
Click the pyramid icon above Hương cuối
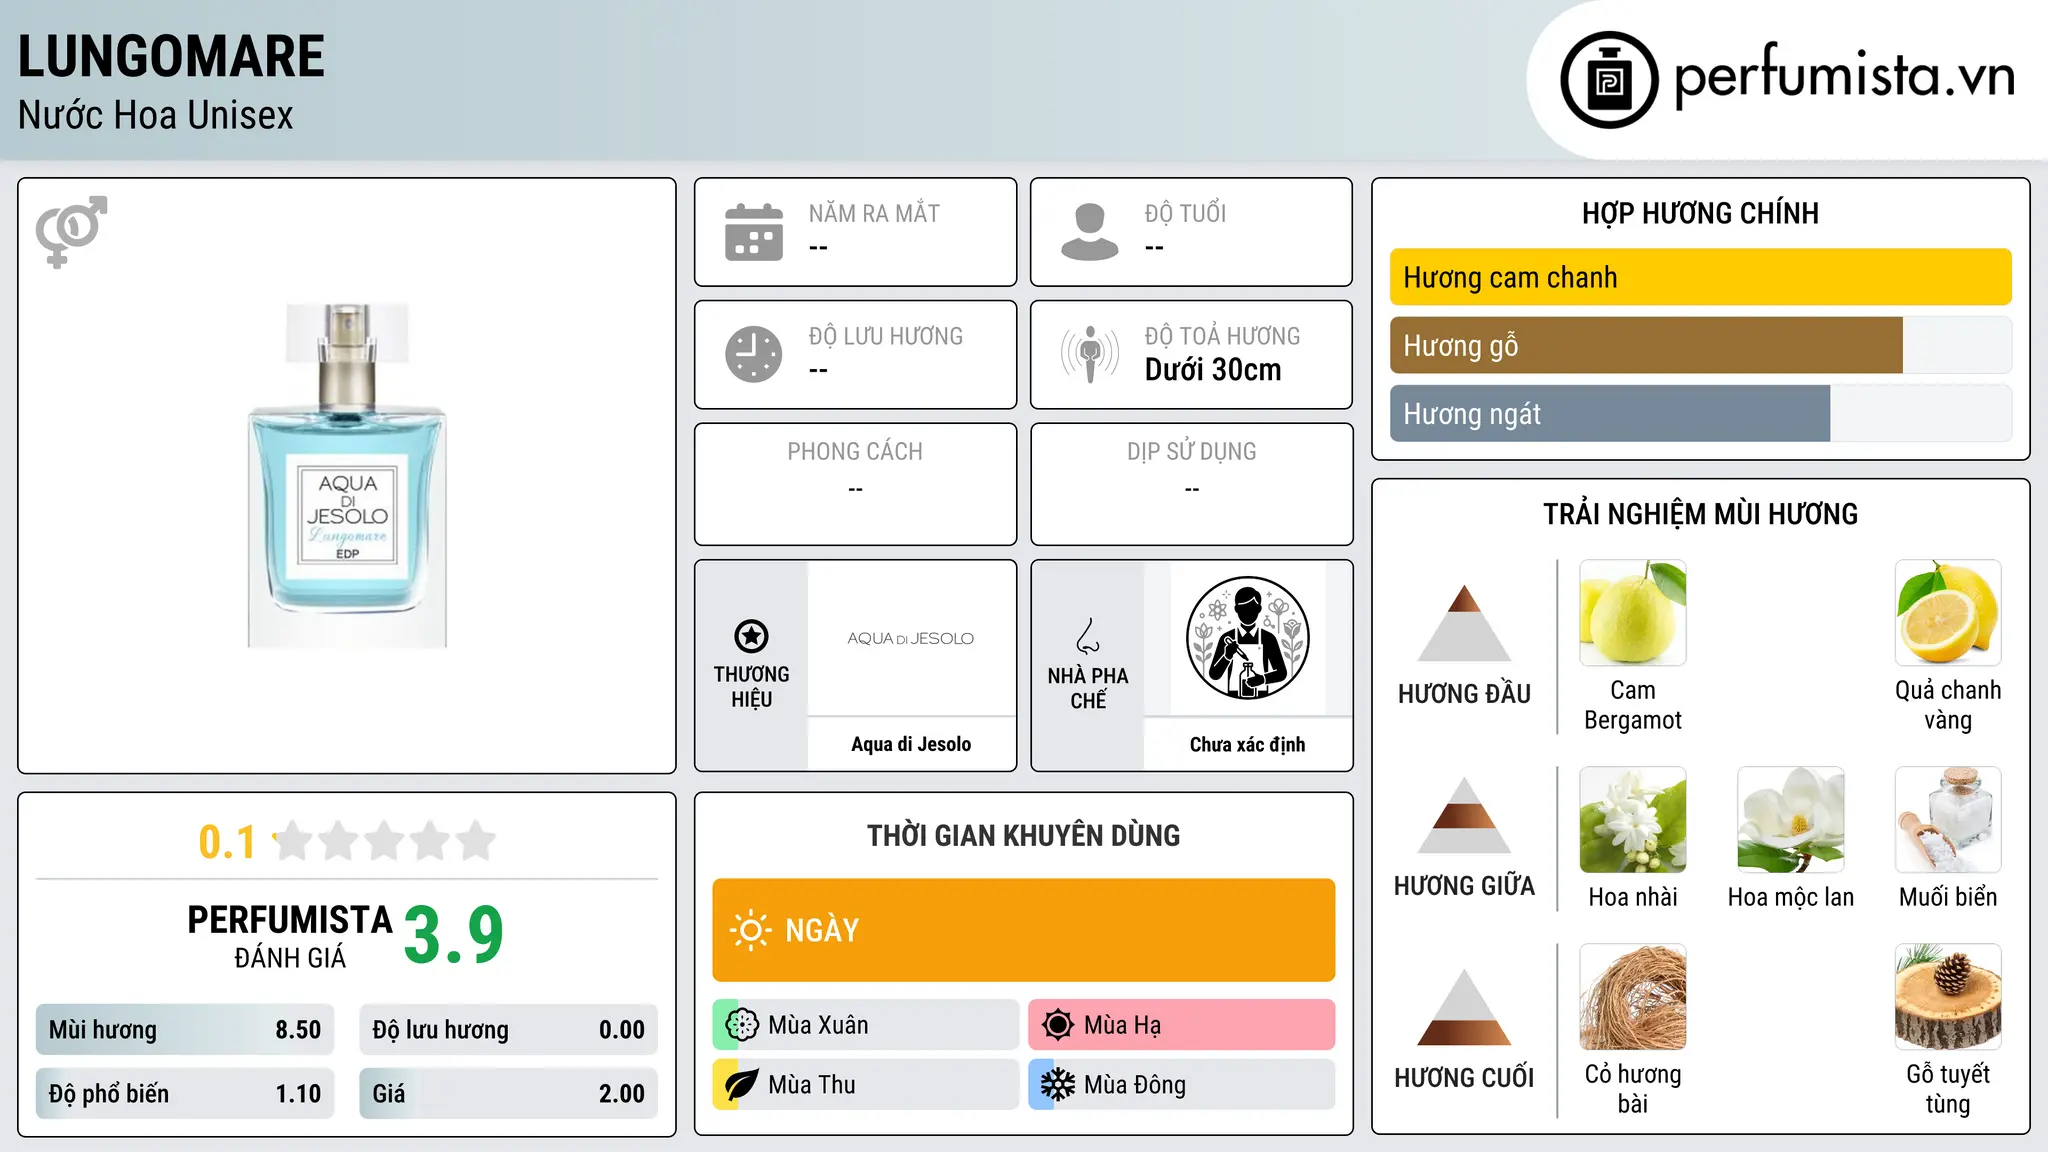[x=1464, y=1007]
